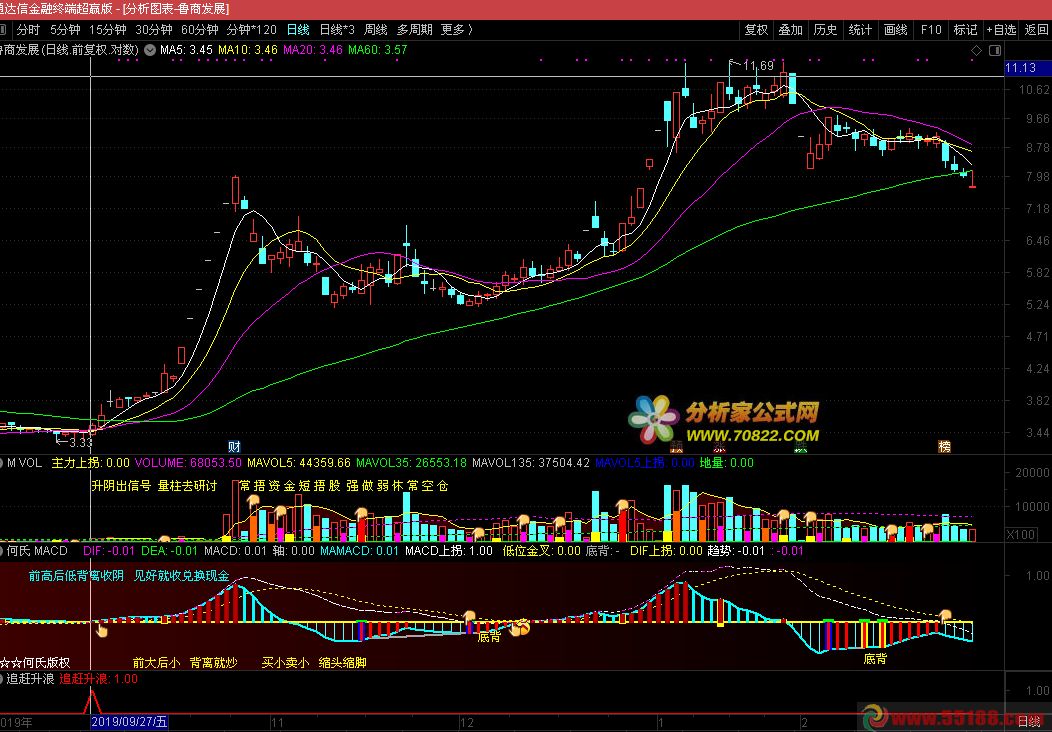
Task: Toggle the 何氏 MACD panel circle button
Action: coord(4,550)
